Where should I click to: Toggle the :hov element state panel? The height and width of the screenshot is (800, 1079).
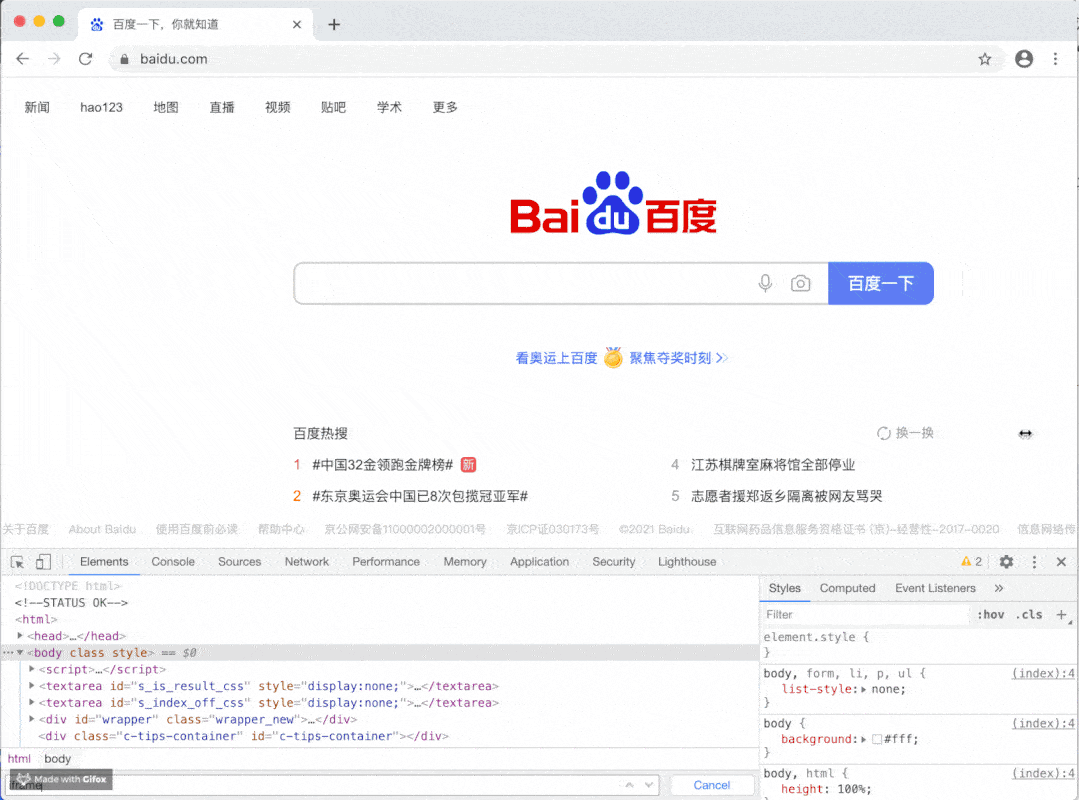(990, 615)
